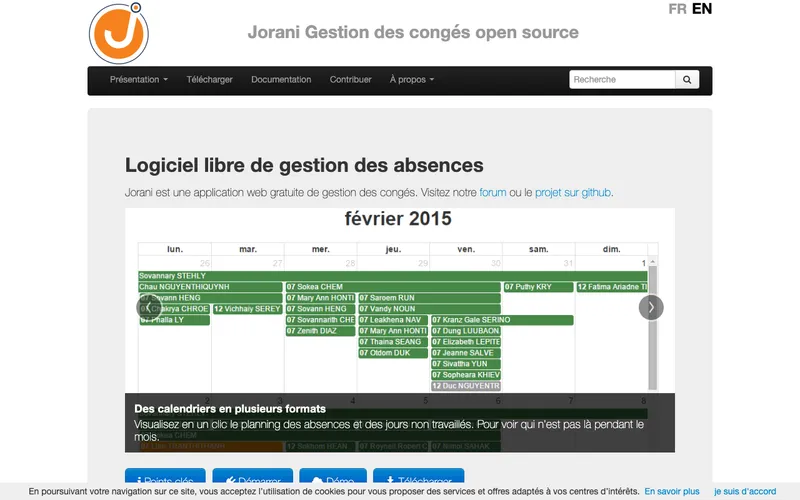Select the 12 Fatima Ariadne entry
Viewport: 800px width, 500px height.
click(x=612, y=287)
